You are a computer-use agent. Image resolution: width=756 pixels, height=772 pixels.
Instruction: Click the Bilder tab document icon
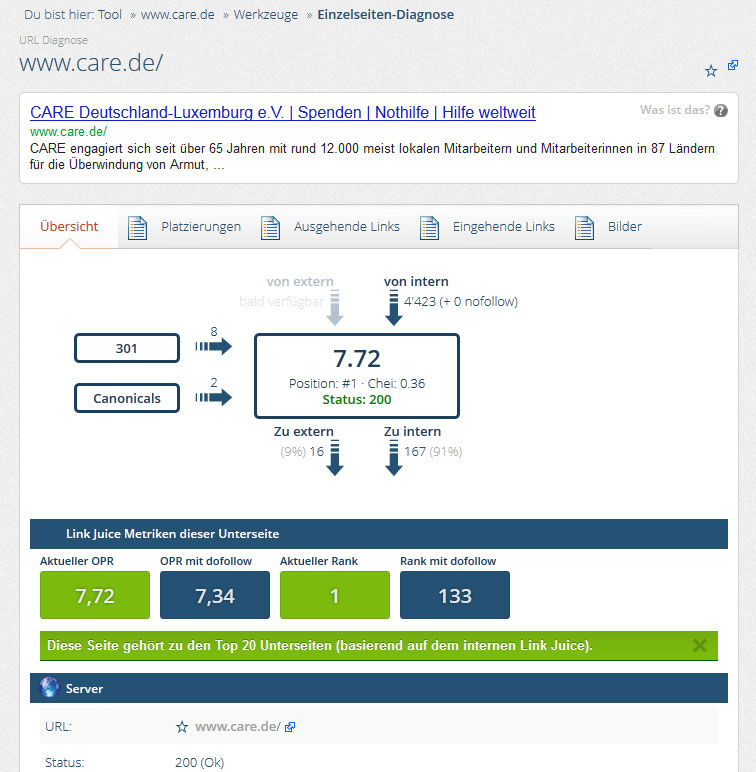pyautogui.click(x=584, y=228)
